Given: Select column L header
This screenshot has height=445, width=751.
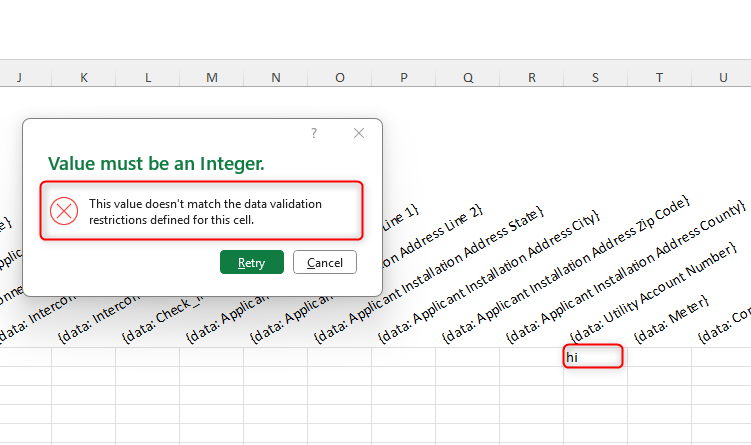Looking at the screenshot, I should click(148, 77).
